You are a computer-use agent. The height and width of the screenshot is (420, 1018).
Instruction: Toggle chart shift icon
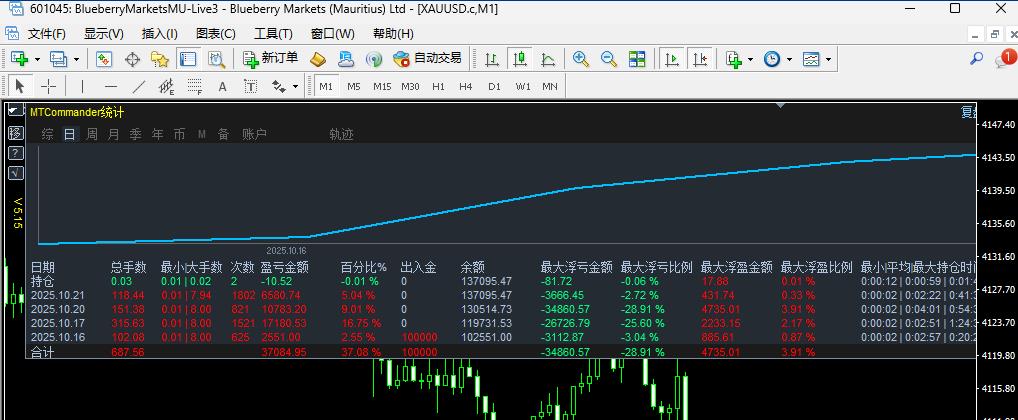coord(700,59)
